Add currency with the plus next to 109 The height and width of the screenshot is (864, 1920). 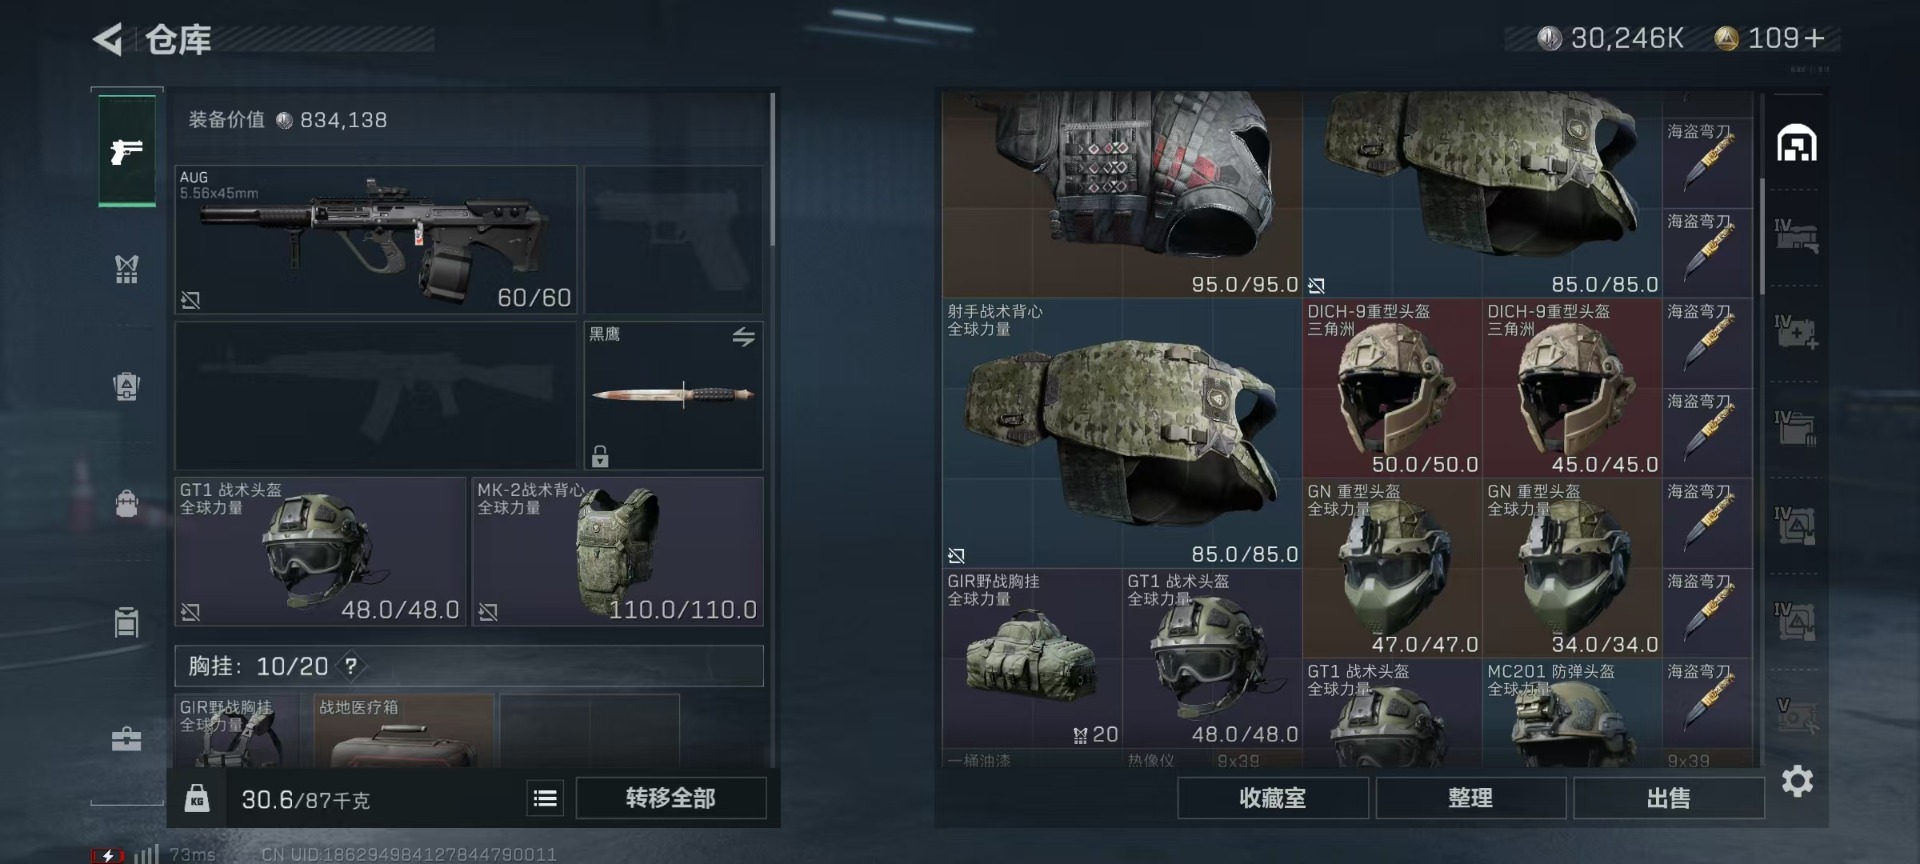coord(1814,38)
